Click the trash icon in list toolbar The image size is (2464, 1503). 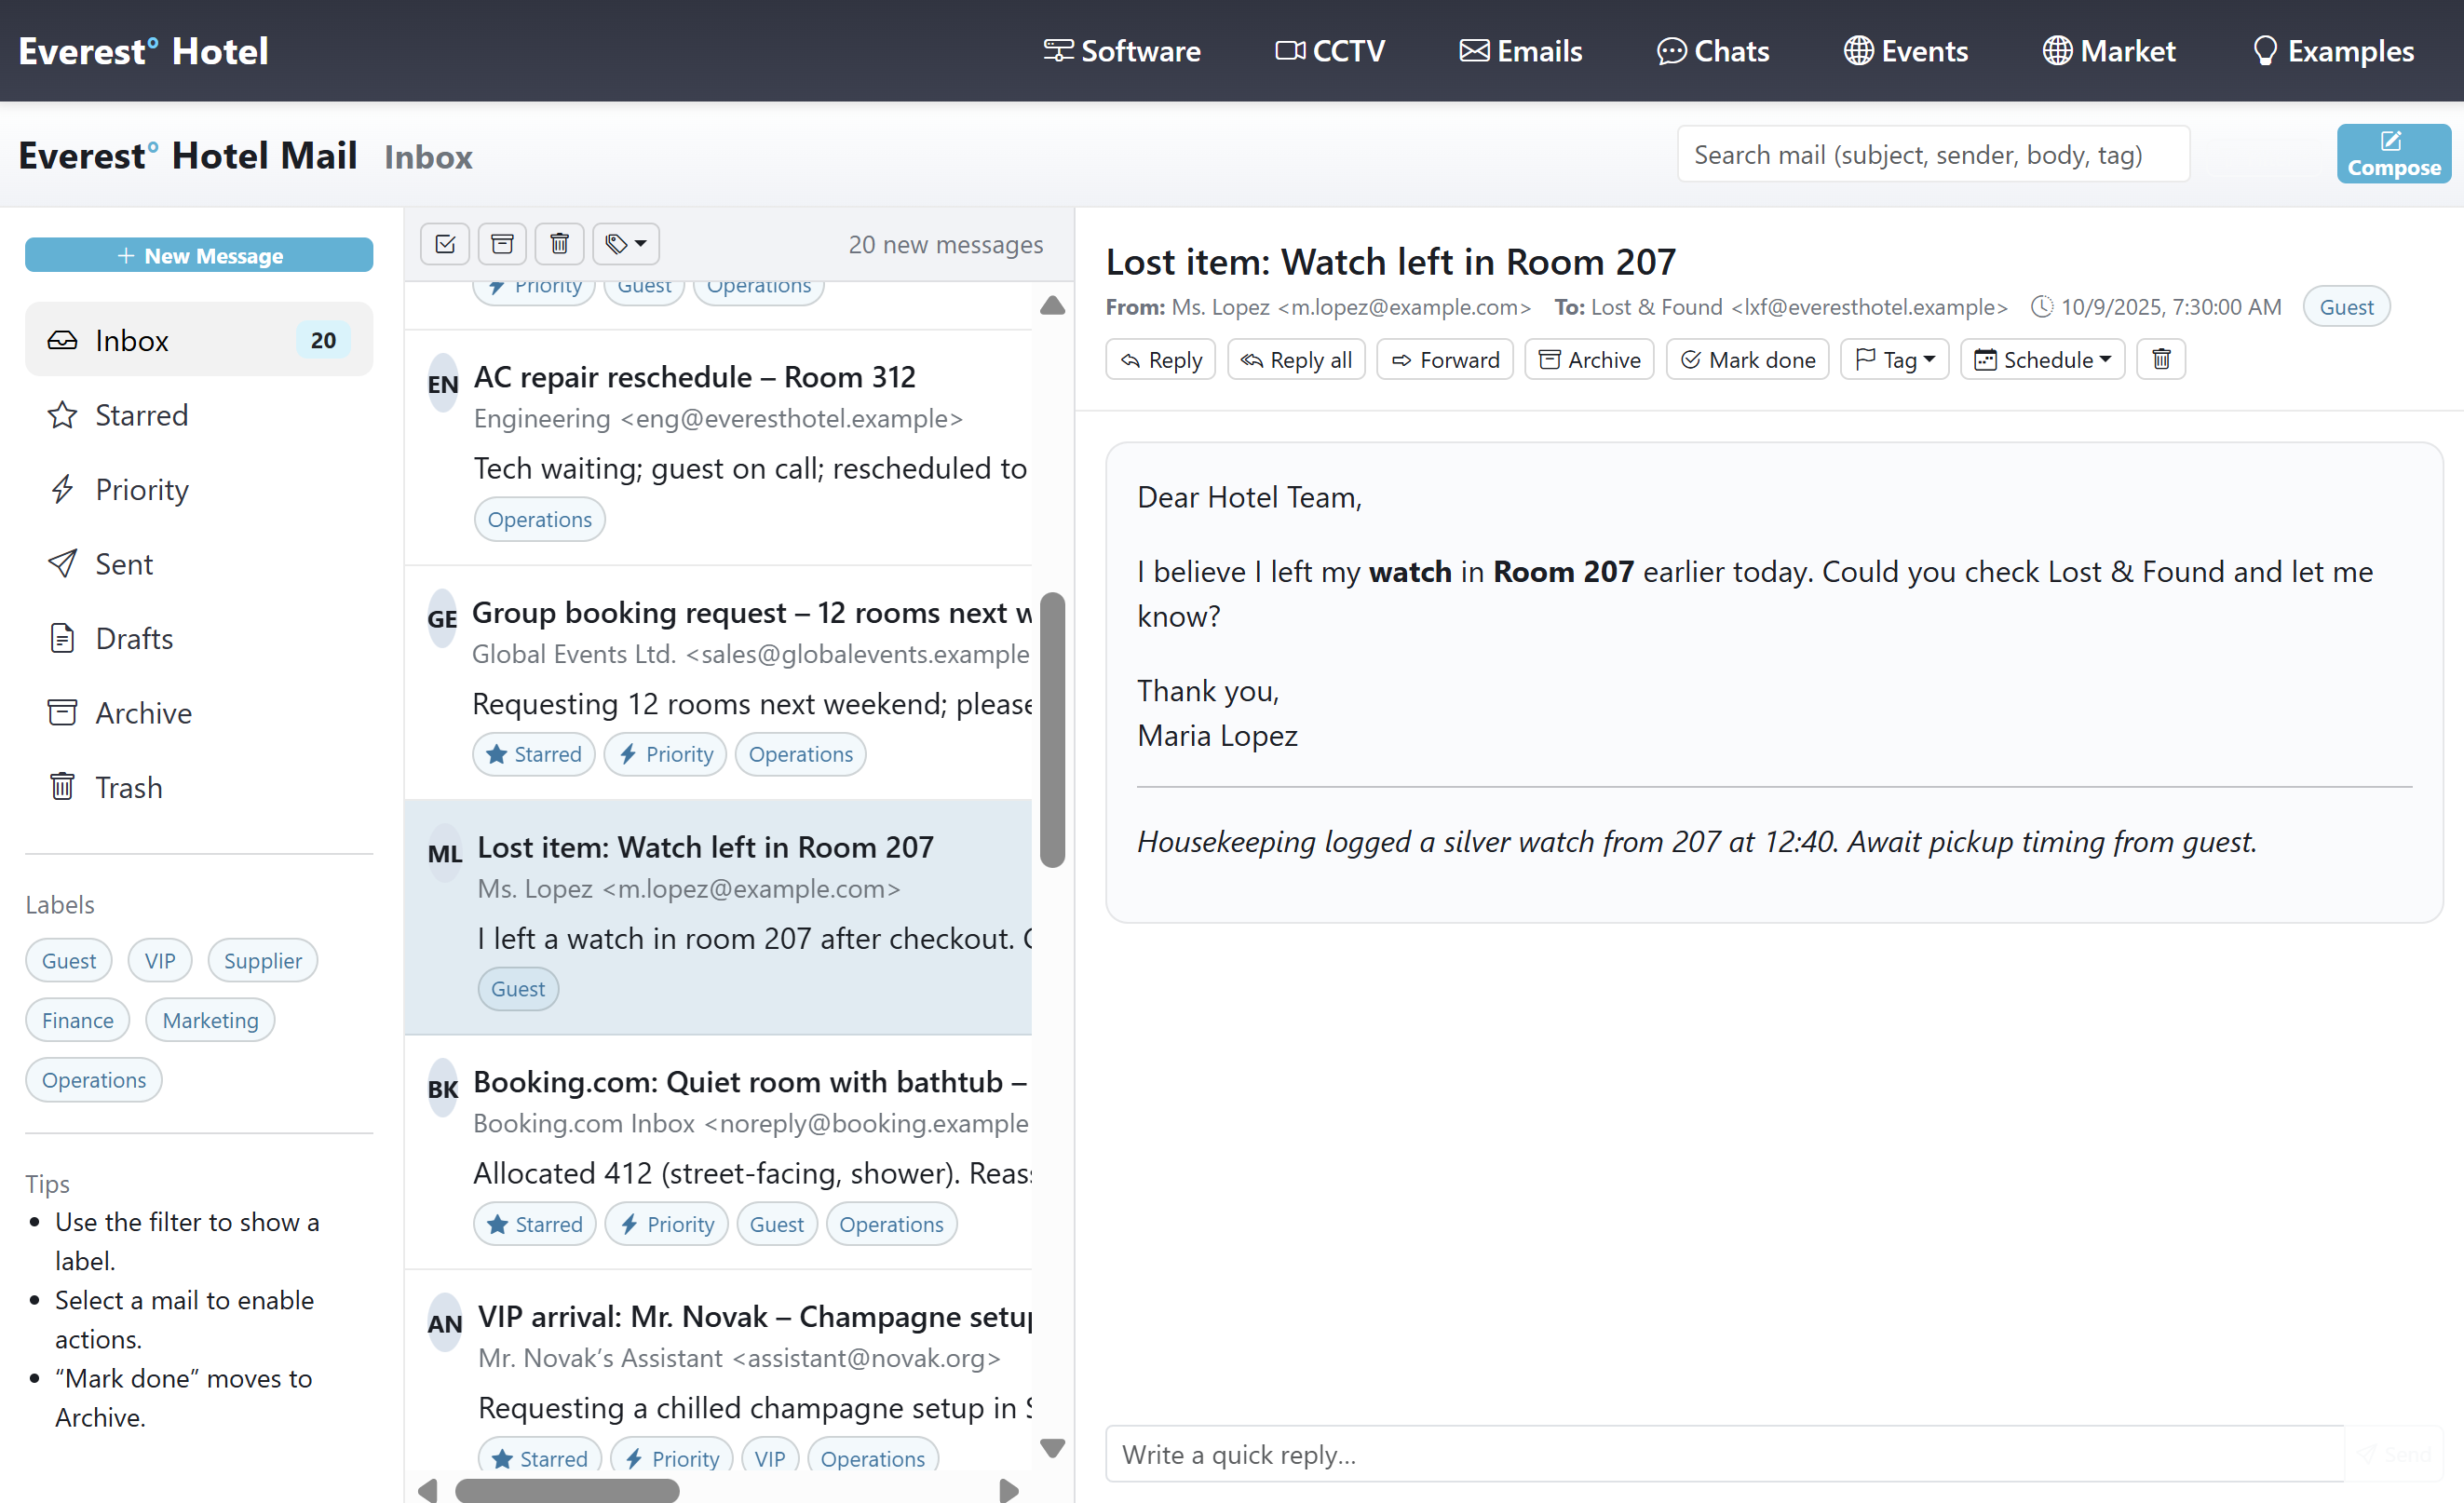(559, 244)
